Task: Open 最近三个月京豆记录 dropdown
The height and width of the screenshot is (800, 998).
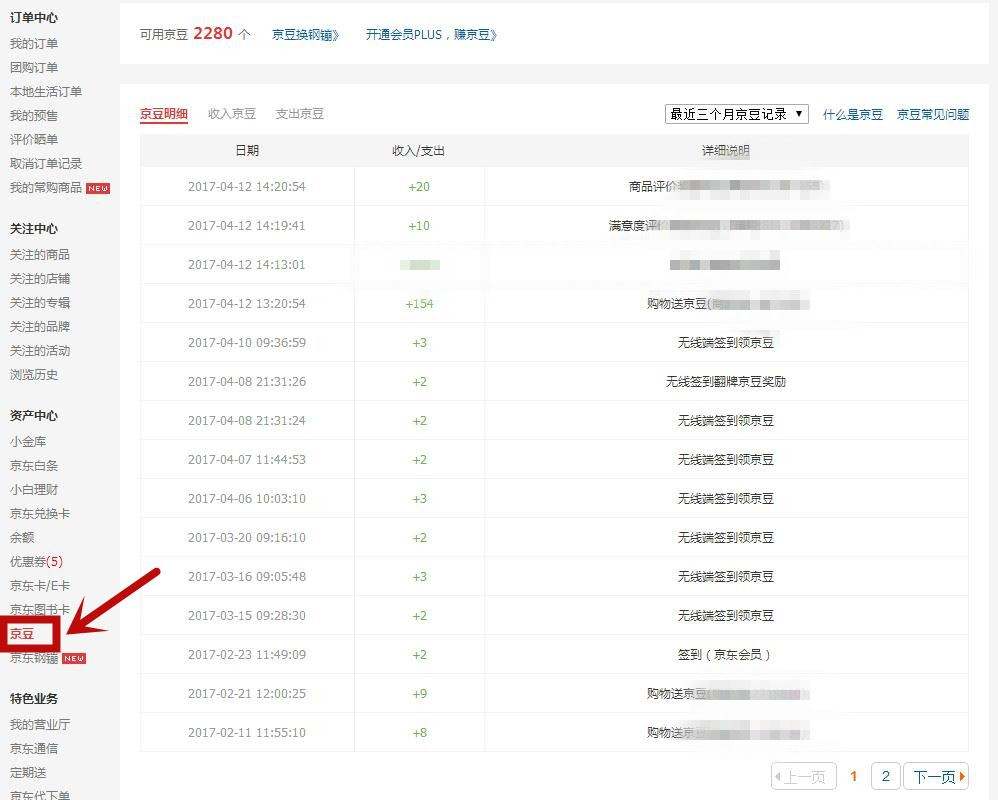Action: pos(736,114)
